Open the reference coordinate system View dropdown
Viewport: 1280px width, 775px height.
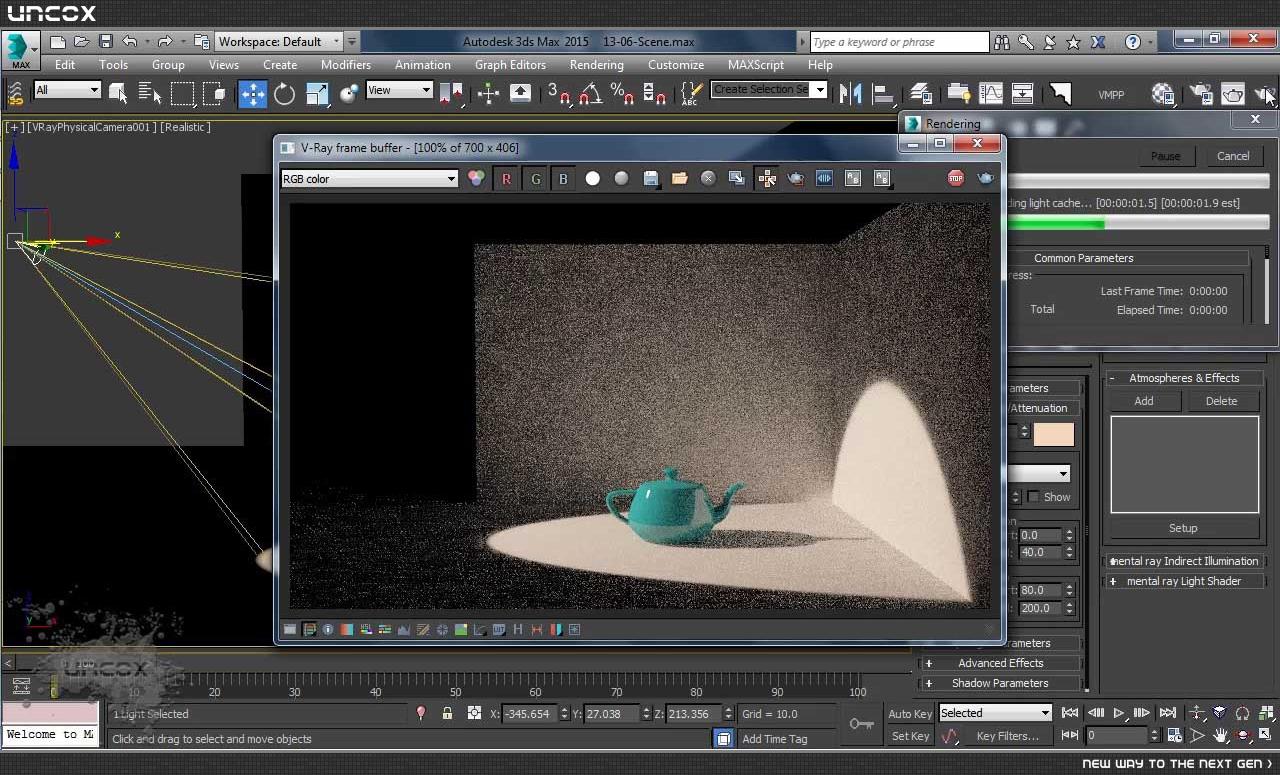(x=399, y=90)
